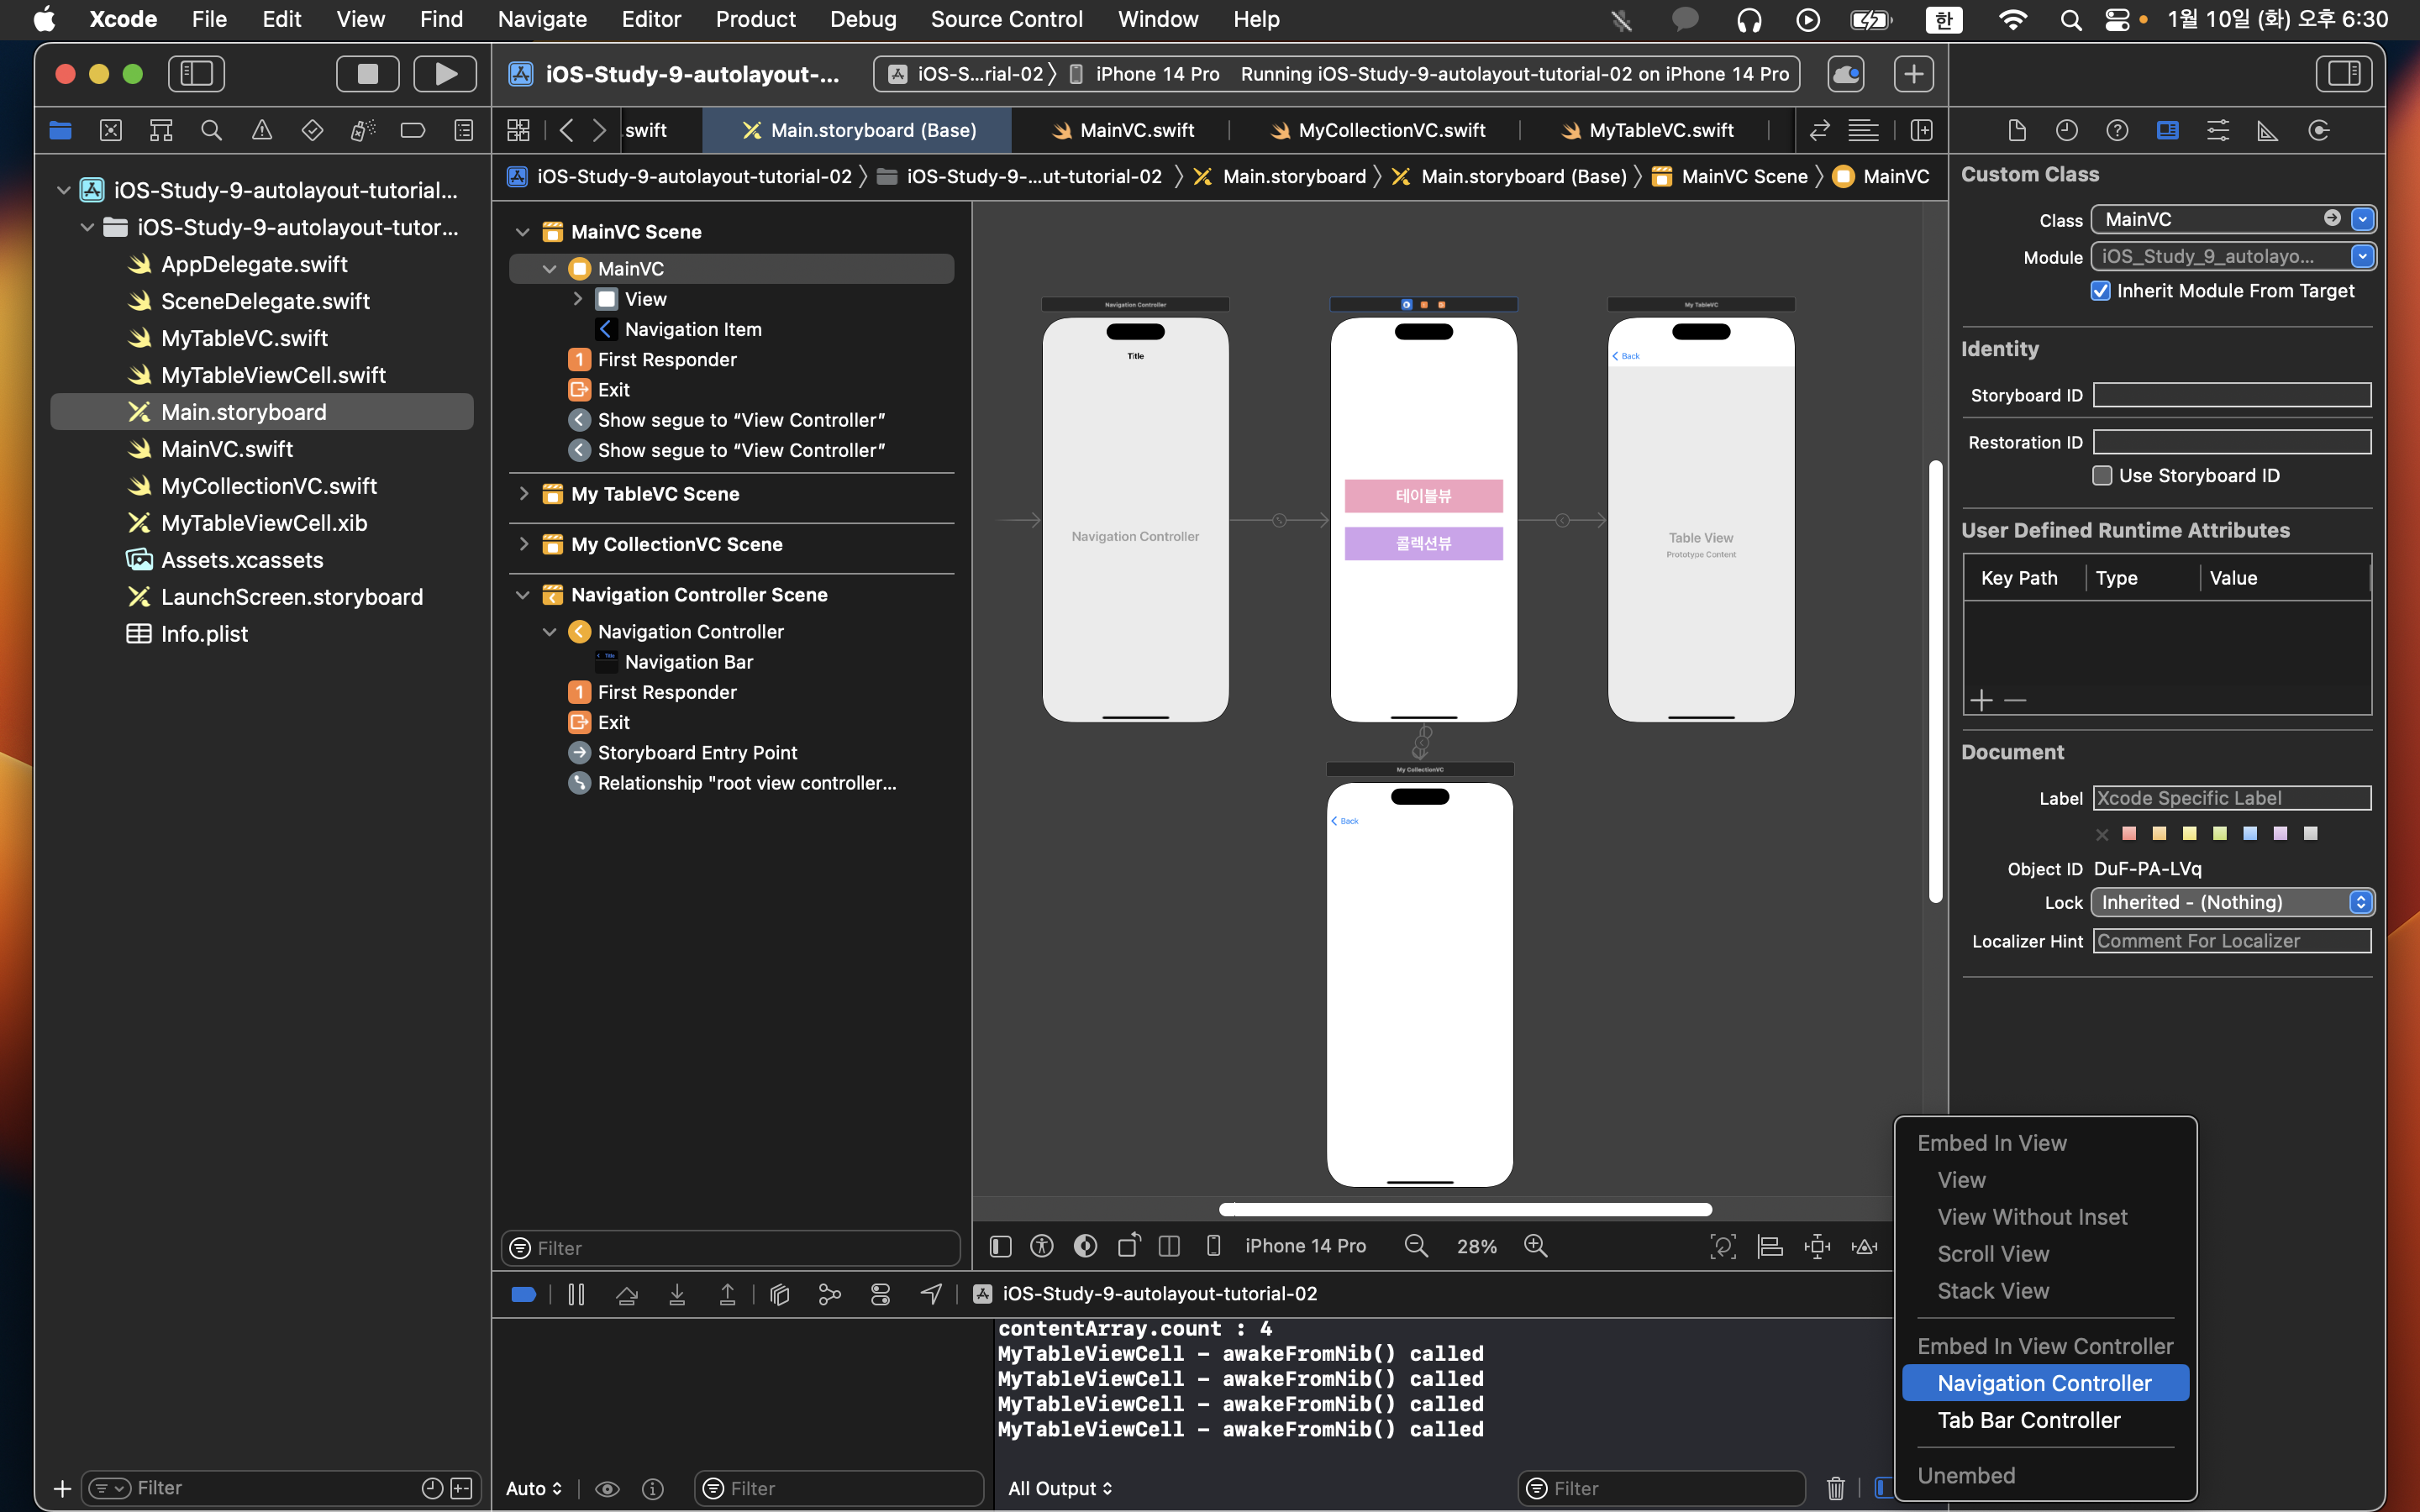This screenshot has width=2420, height=1512.
Task: Open the Class combo box dropdown
Action: pos(2362,219)
